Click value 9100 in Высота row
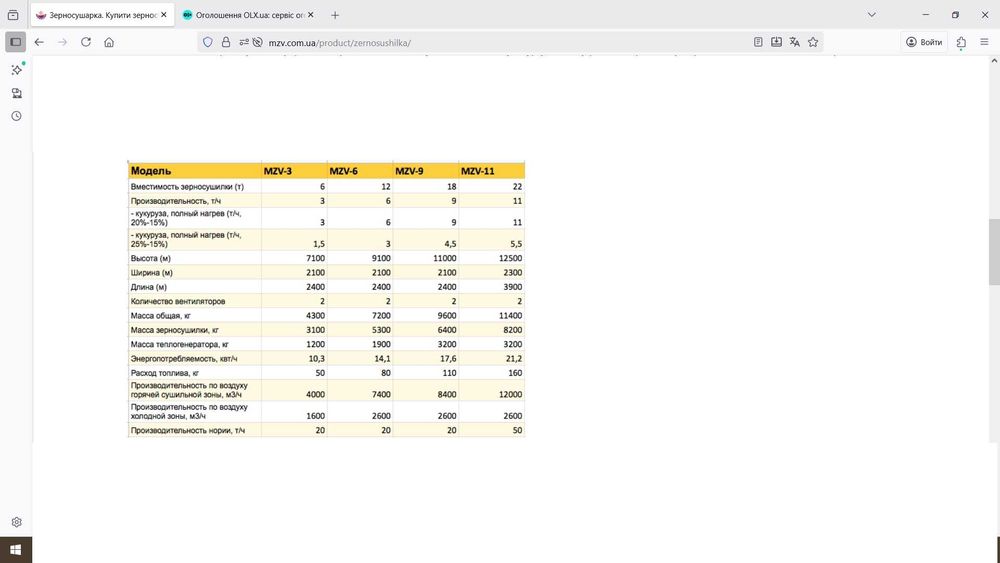Screen dimensions: 1000x563 click(x=381, y=258)
